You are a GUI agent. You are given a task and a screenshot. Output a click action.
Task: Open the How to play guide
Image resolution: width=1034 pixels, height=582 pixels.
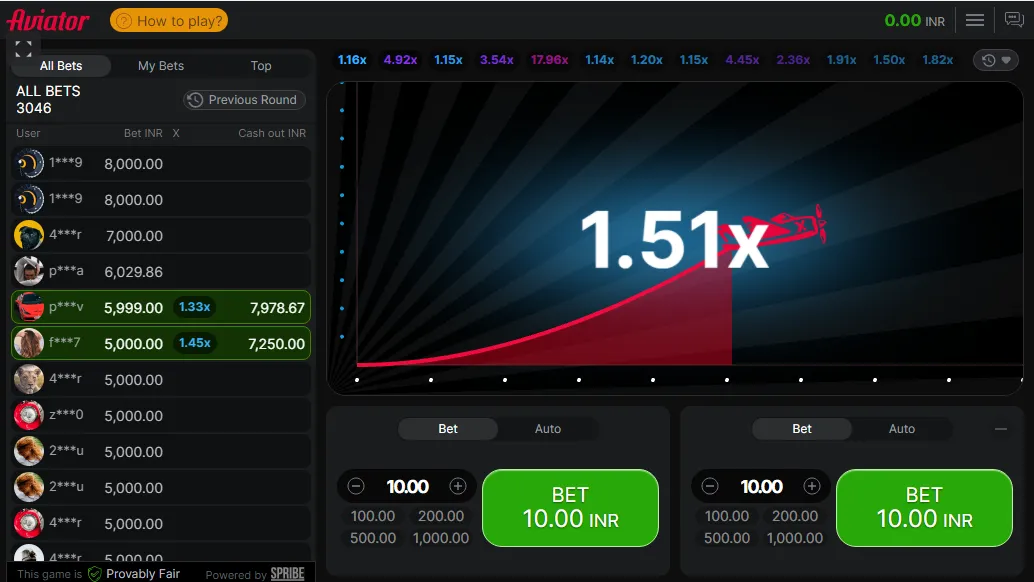tap(168, 19)
